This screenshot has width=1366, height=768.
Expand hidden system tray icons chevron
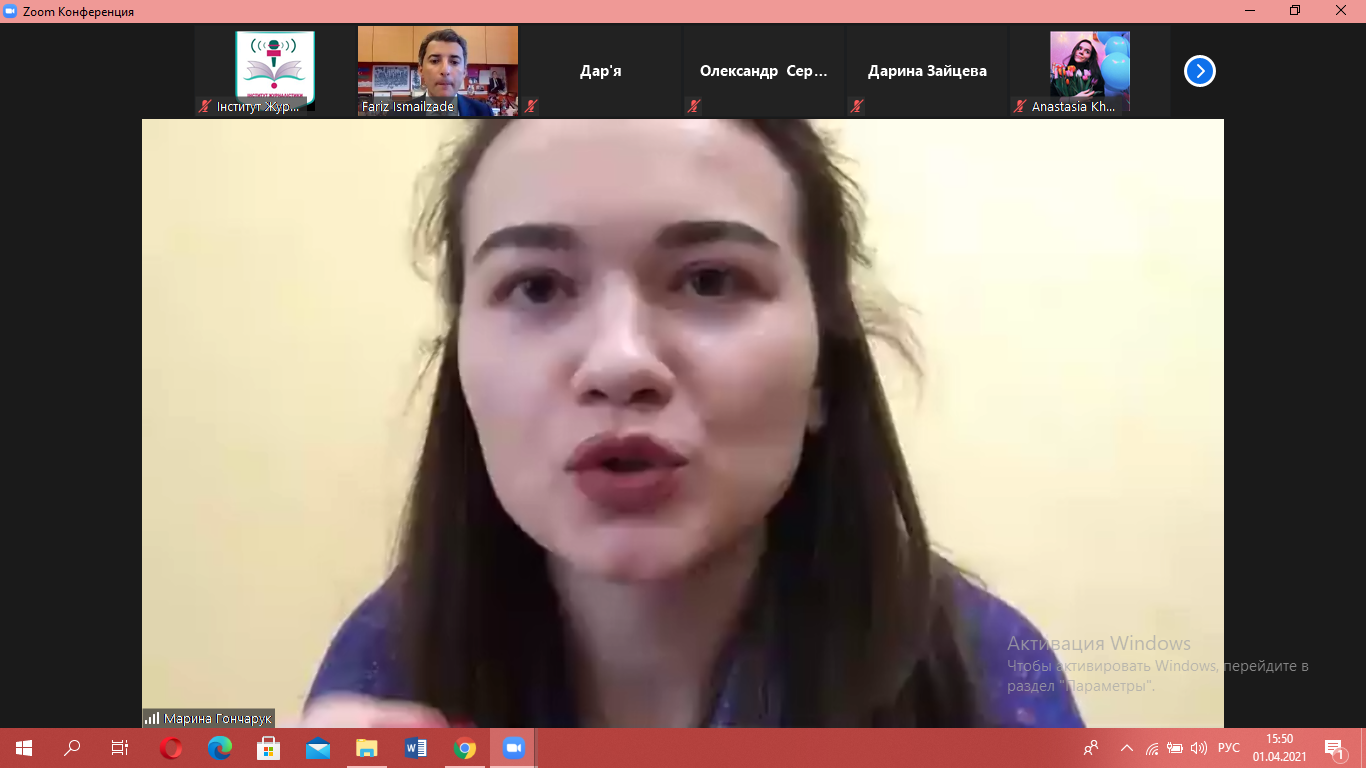pyautogui.click(x=1127, y=748)
